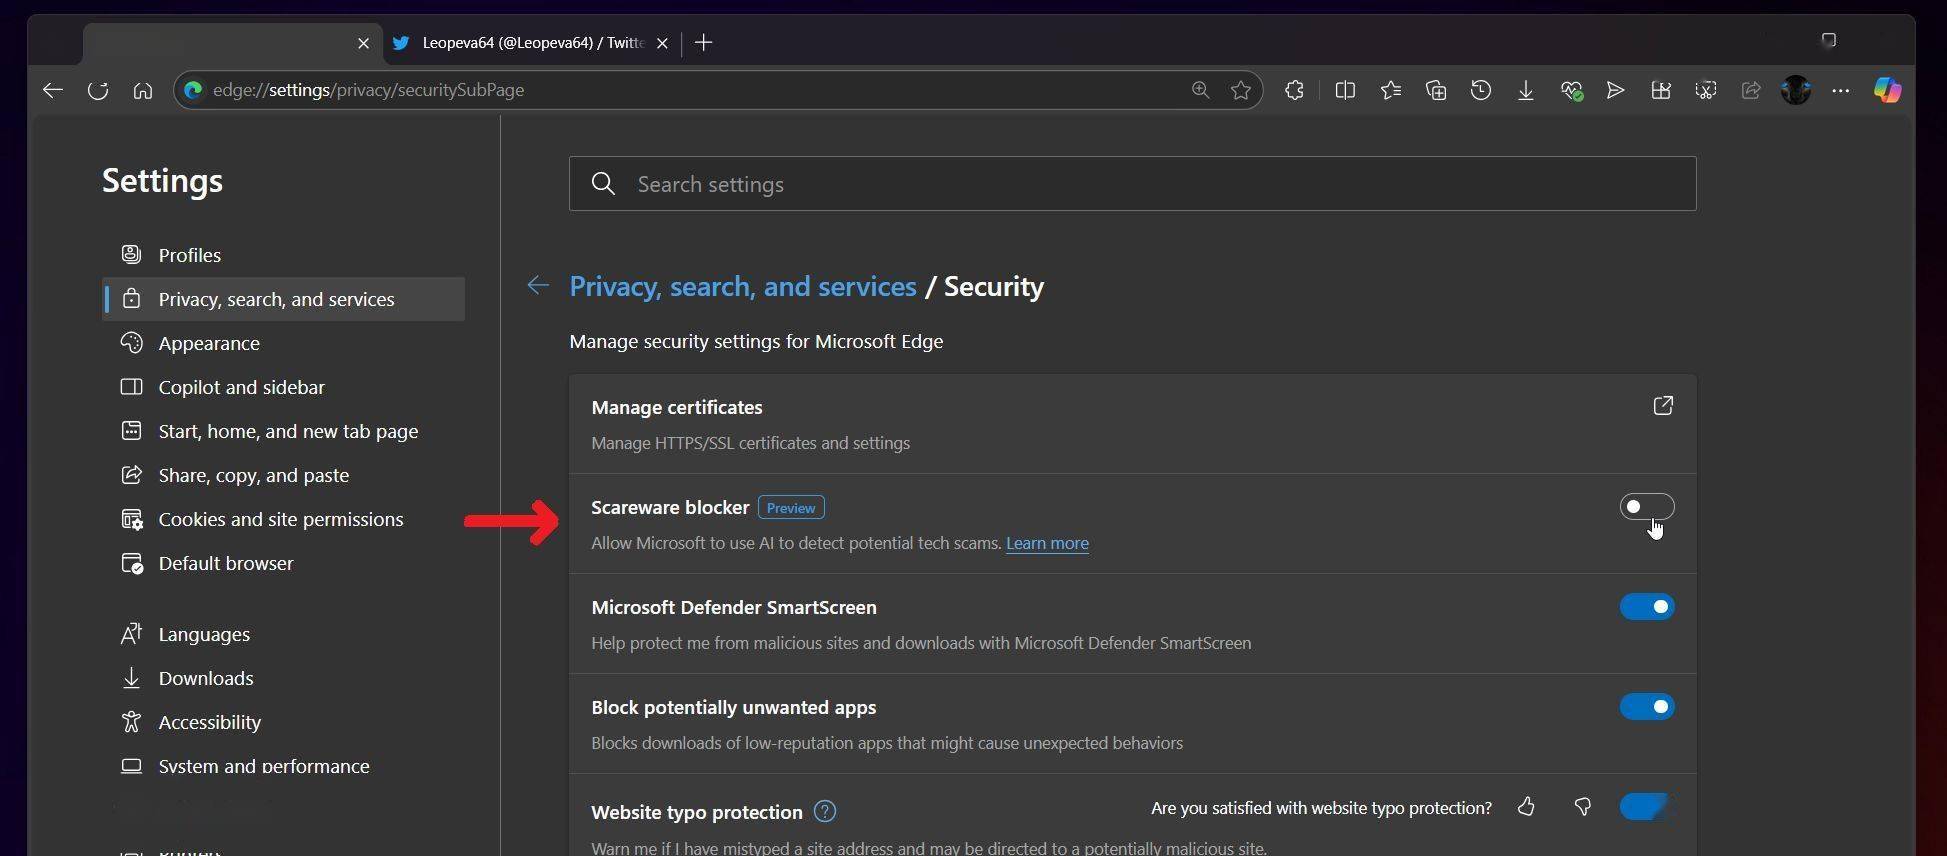The height and width of the screenshot is (856, 1947).
Task: Click the address bar URL
Action: pyautogui.click(x=369, y=90)
